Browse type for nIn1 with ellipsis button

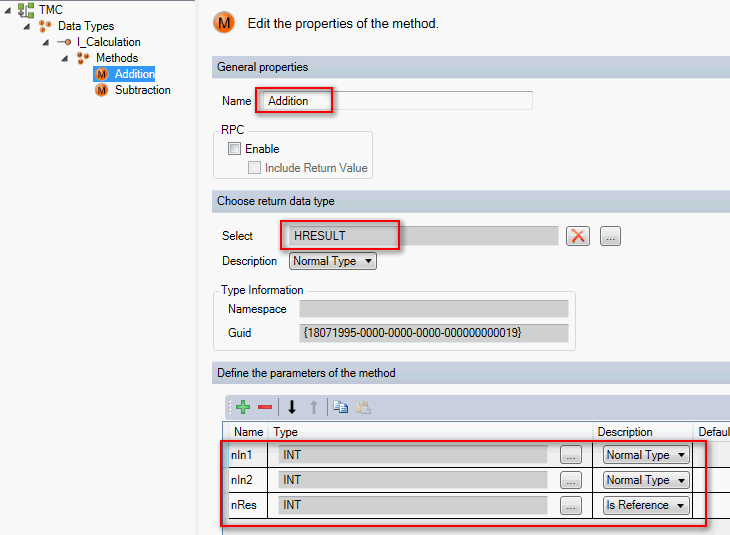(571, 455)
